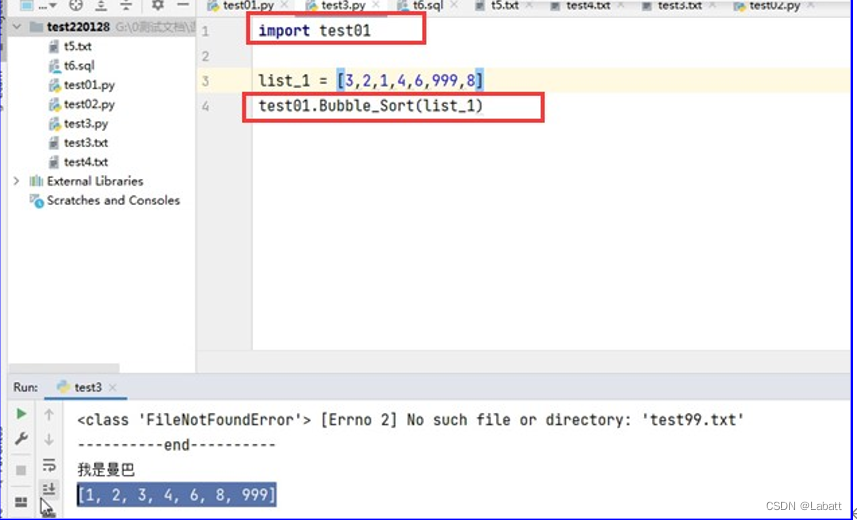Click the '我是曼巴' console output line
The image size is (857, 520).
tap(106, 470)
